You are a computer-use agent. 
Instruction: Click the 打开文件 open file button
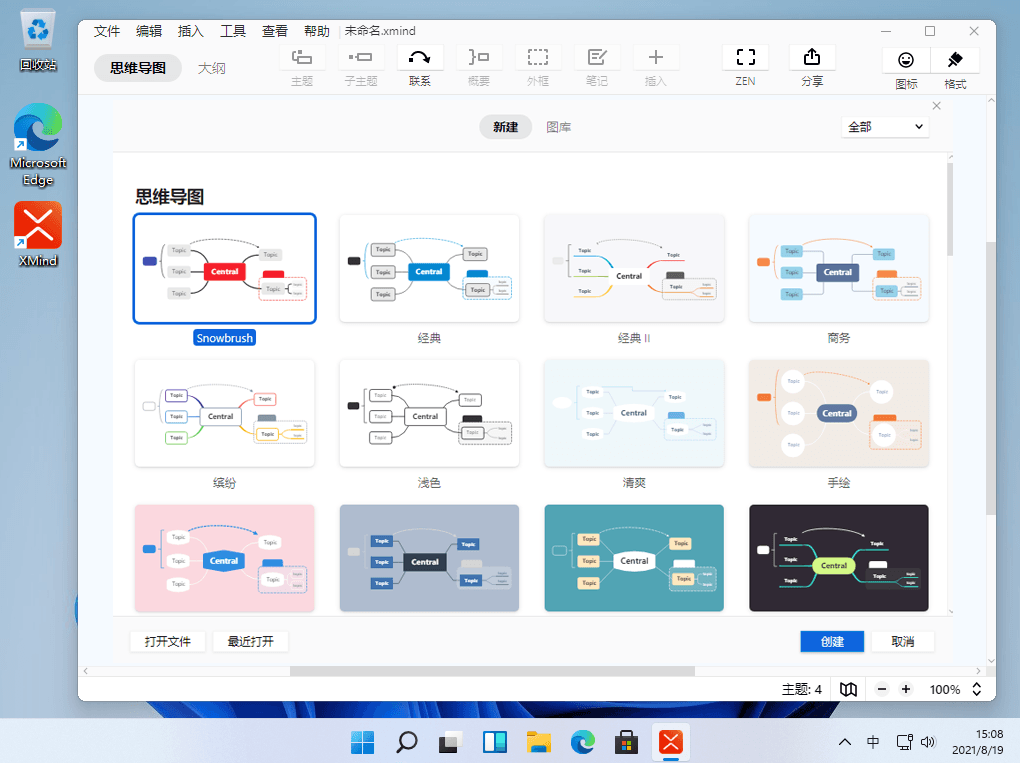[x=168, y=641]
